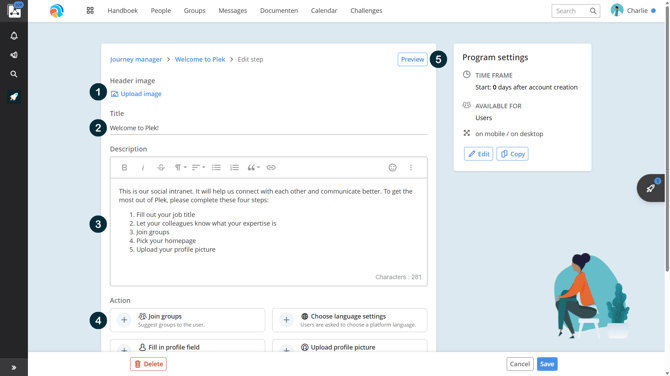Open the Handboek menu
The image size is (670, 376).
point(123,11)
